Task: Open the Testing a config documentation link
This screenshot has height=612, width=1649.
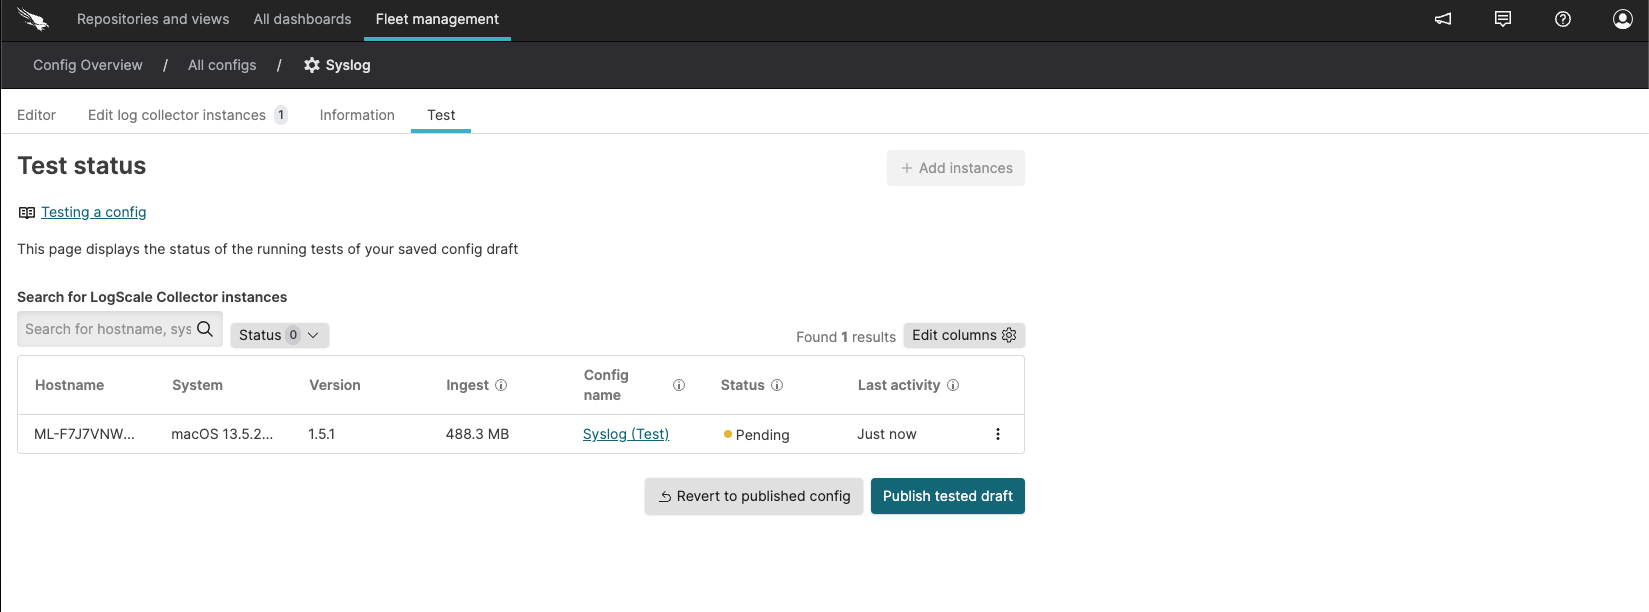Action: (93, 212)
